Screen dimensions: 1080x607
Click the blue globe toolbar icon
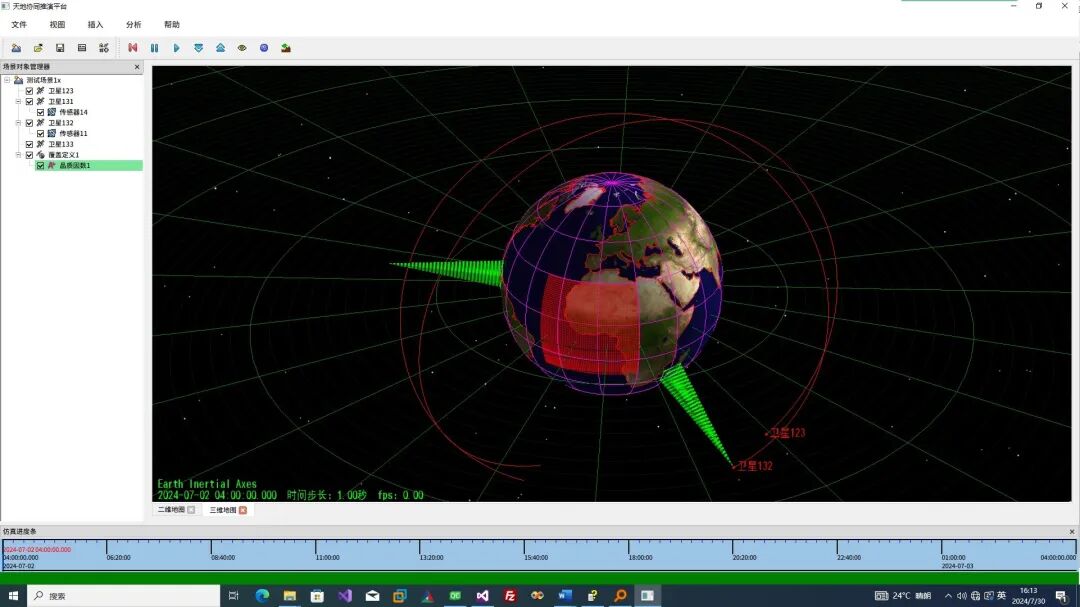[264, 48]
